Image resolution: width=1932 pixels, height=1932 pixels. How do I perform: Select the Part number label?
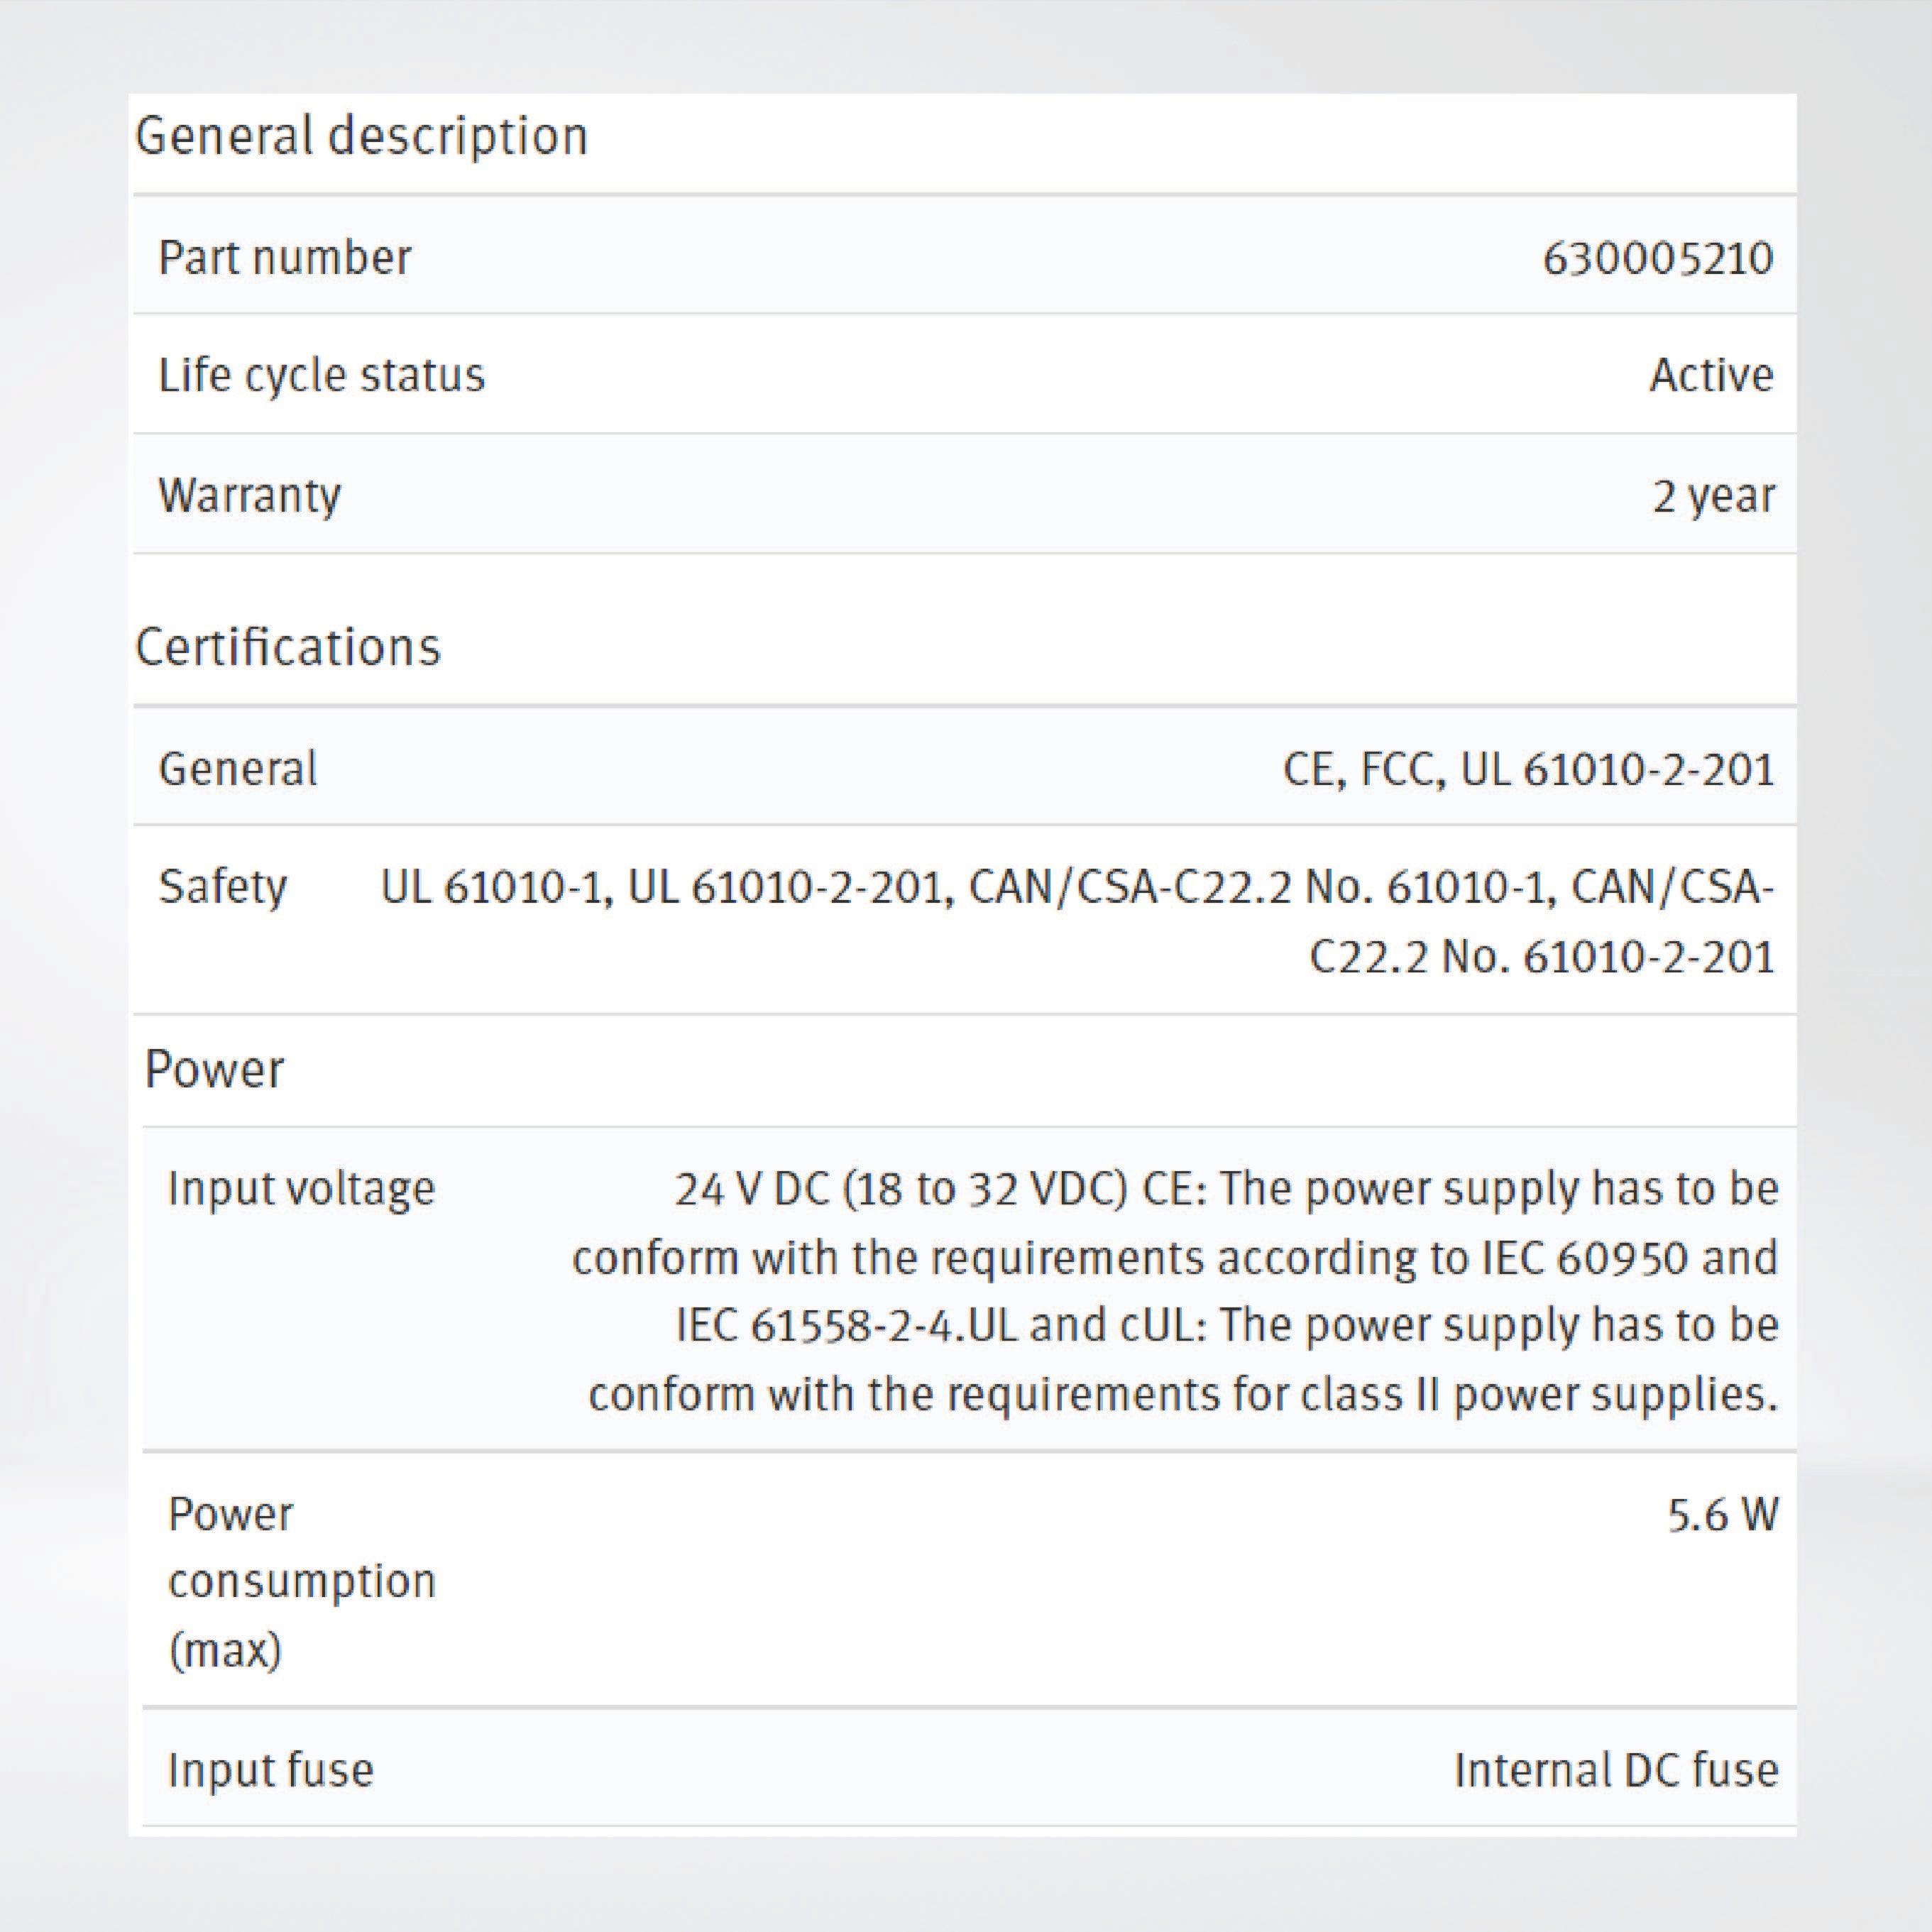(284, 258)
